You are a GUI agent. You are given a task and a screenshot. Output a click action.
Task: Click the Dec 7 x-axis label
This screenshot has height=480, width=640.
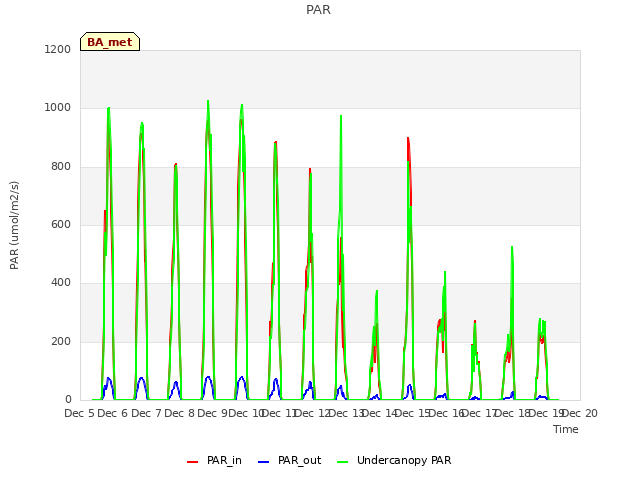(x=146, y=413)
